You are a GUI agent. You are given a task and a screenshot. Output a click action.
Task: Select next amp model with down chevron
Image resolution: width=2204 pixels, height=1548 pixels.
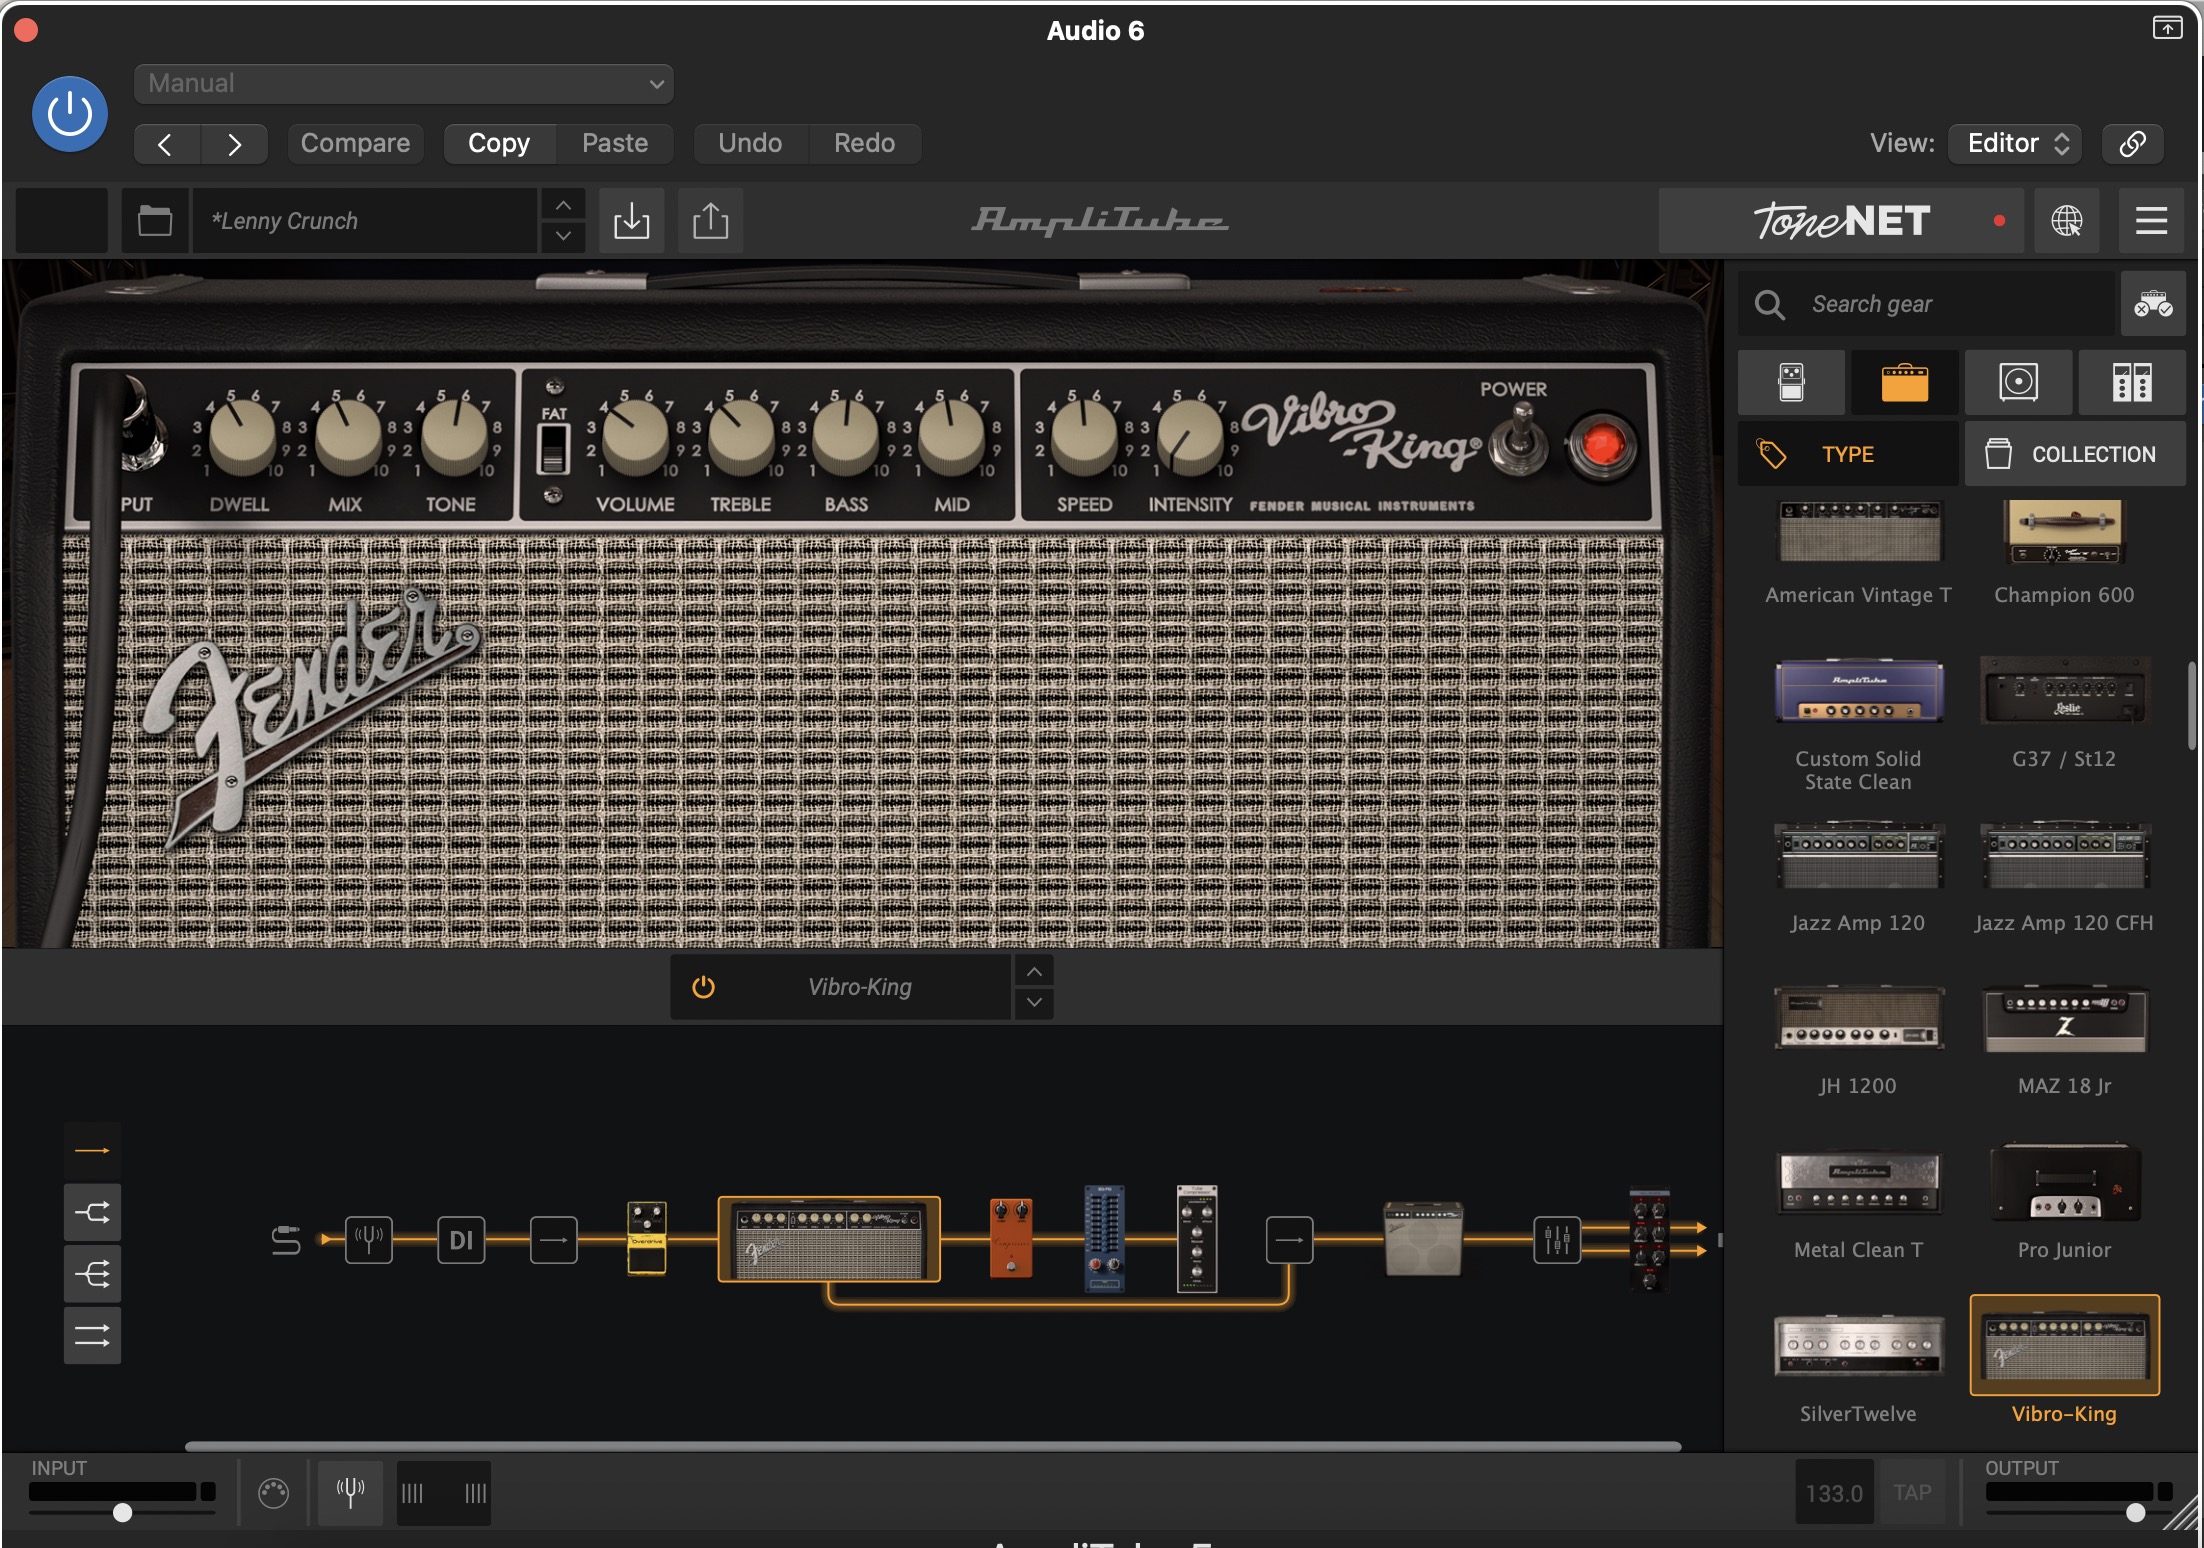coord(1034,1003)
